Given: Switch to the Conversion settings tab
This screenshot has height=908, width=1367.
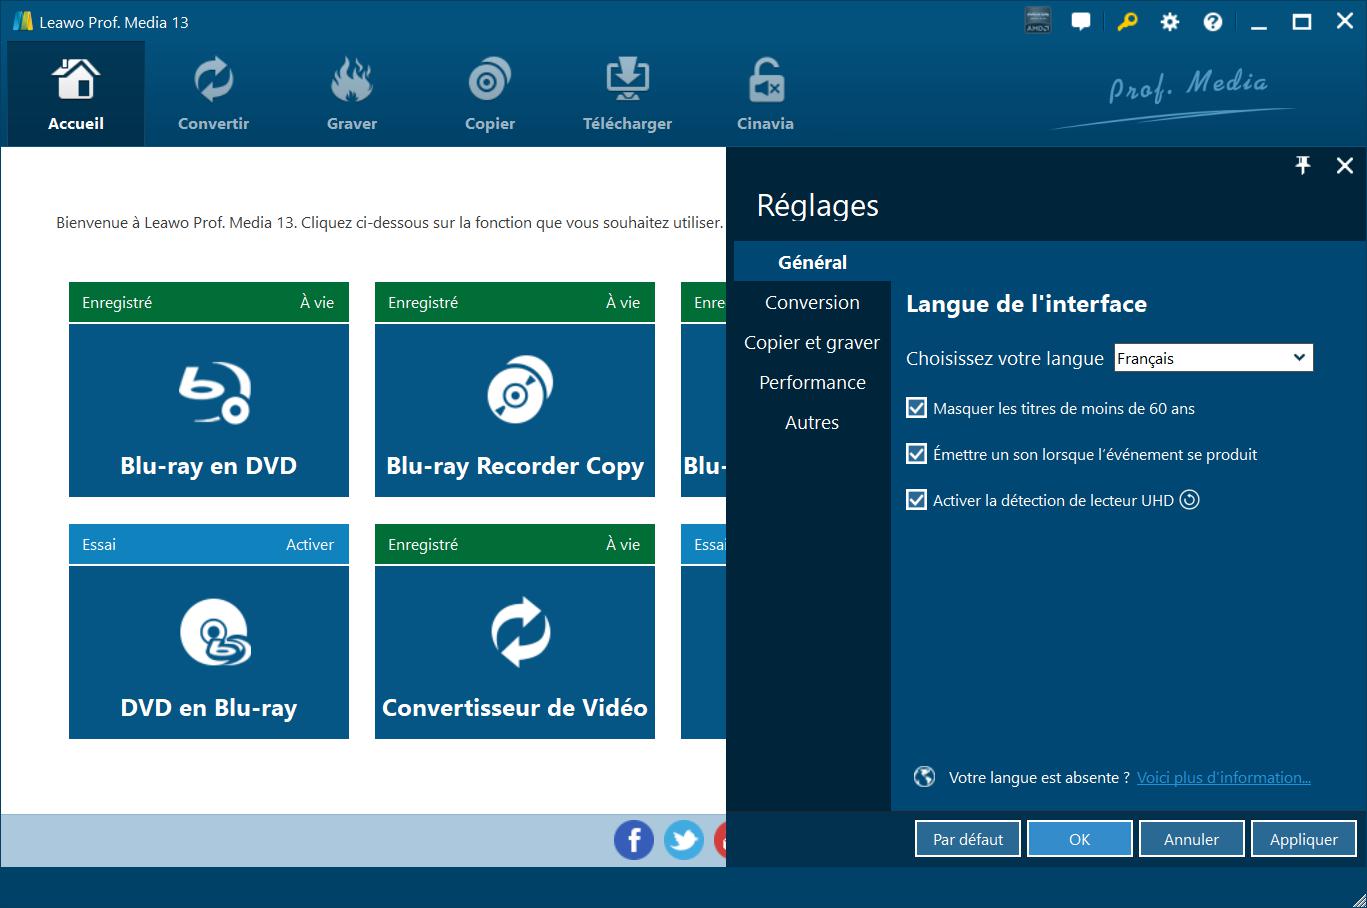Looking at the screenshot, I should coord(812,303).
